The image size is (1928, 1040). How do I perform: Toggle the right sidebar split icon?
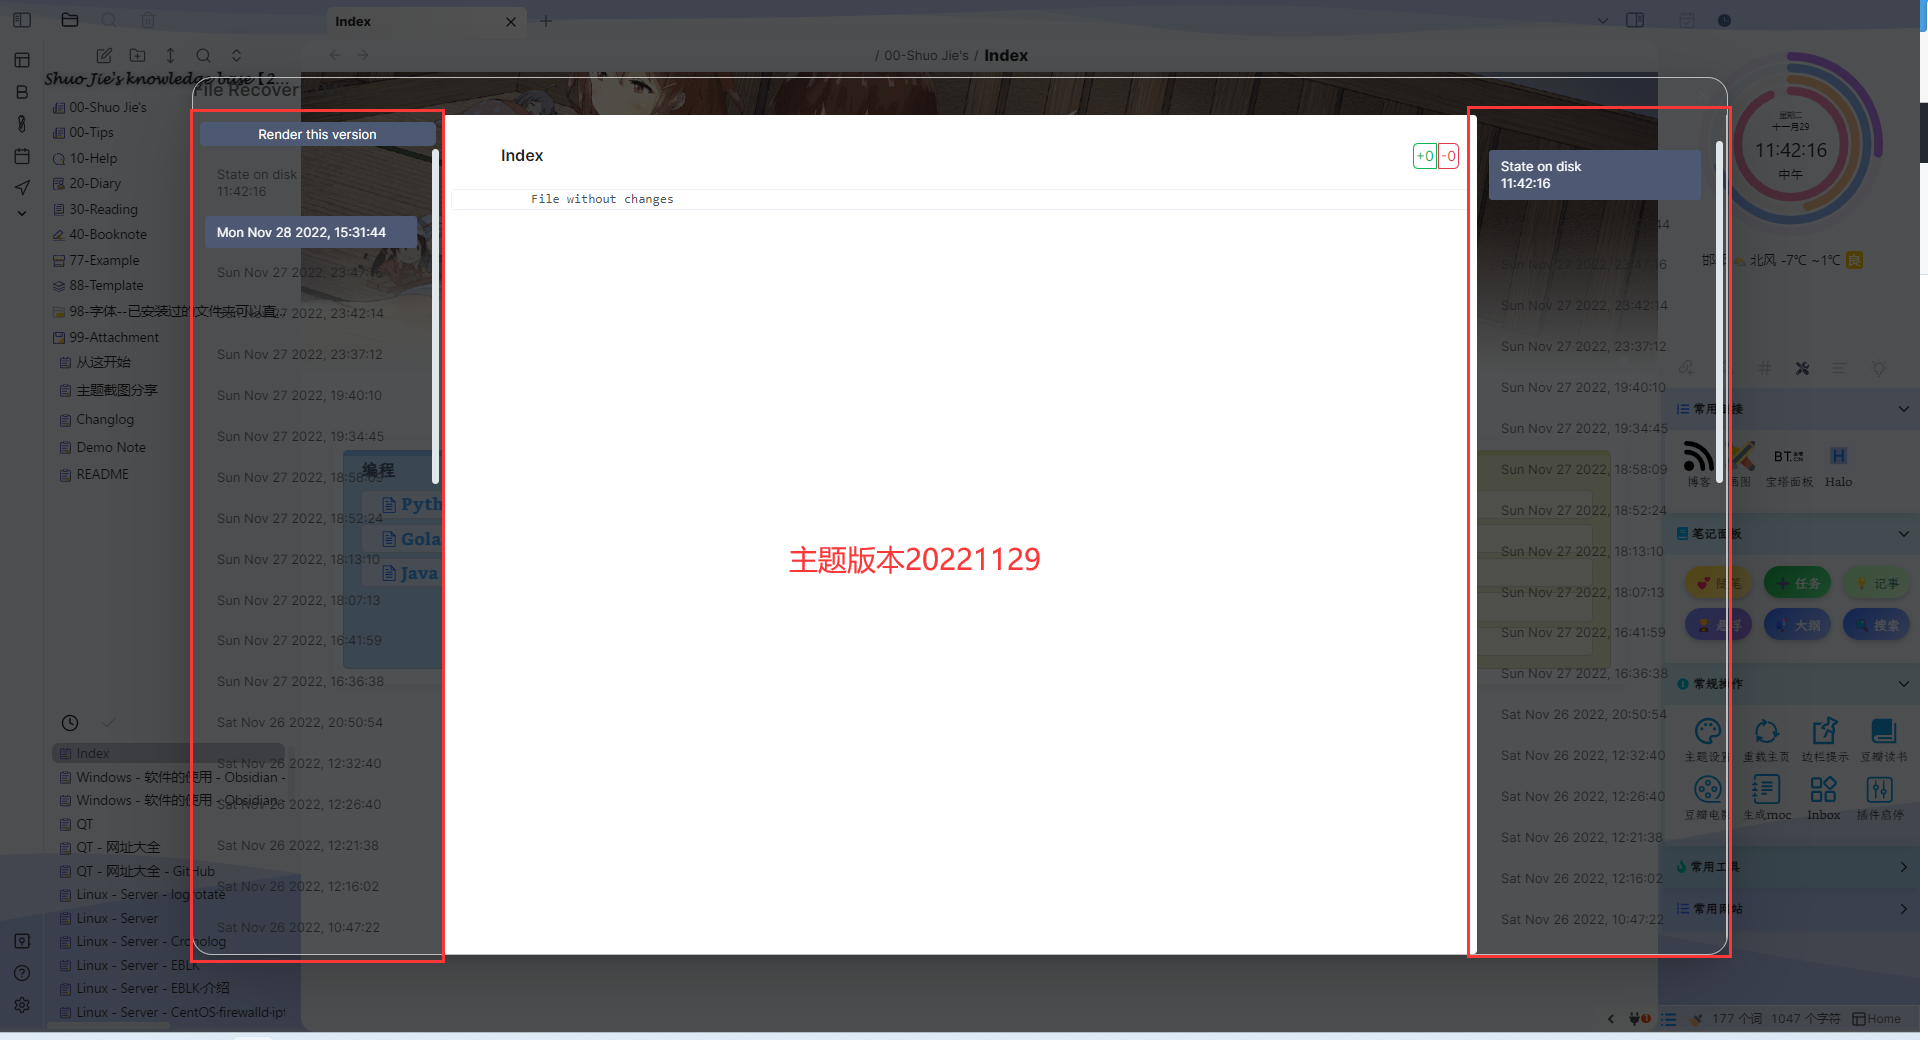pyautogui.click(x=1637, y=20)
